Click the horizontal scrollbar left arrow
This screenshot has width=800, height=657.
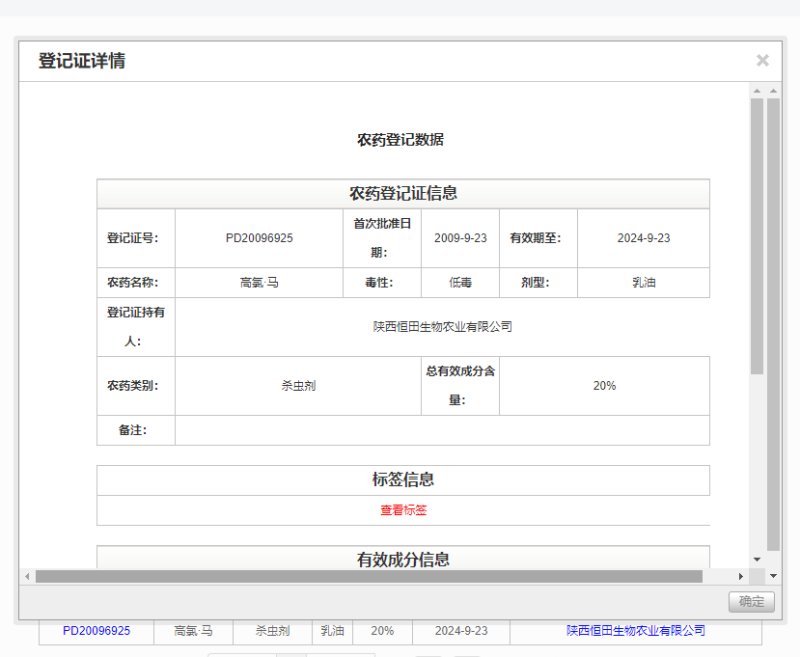point(27,576)
